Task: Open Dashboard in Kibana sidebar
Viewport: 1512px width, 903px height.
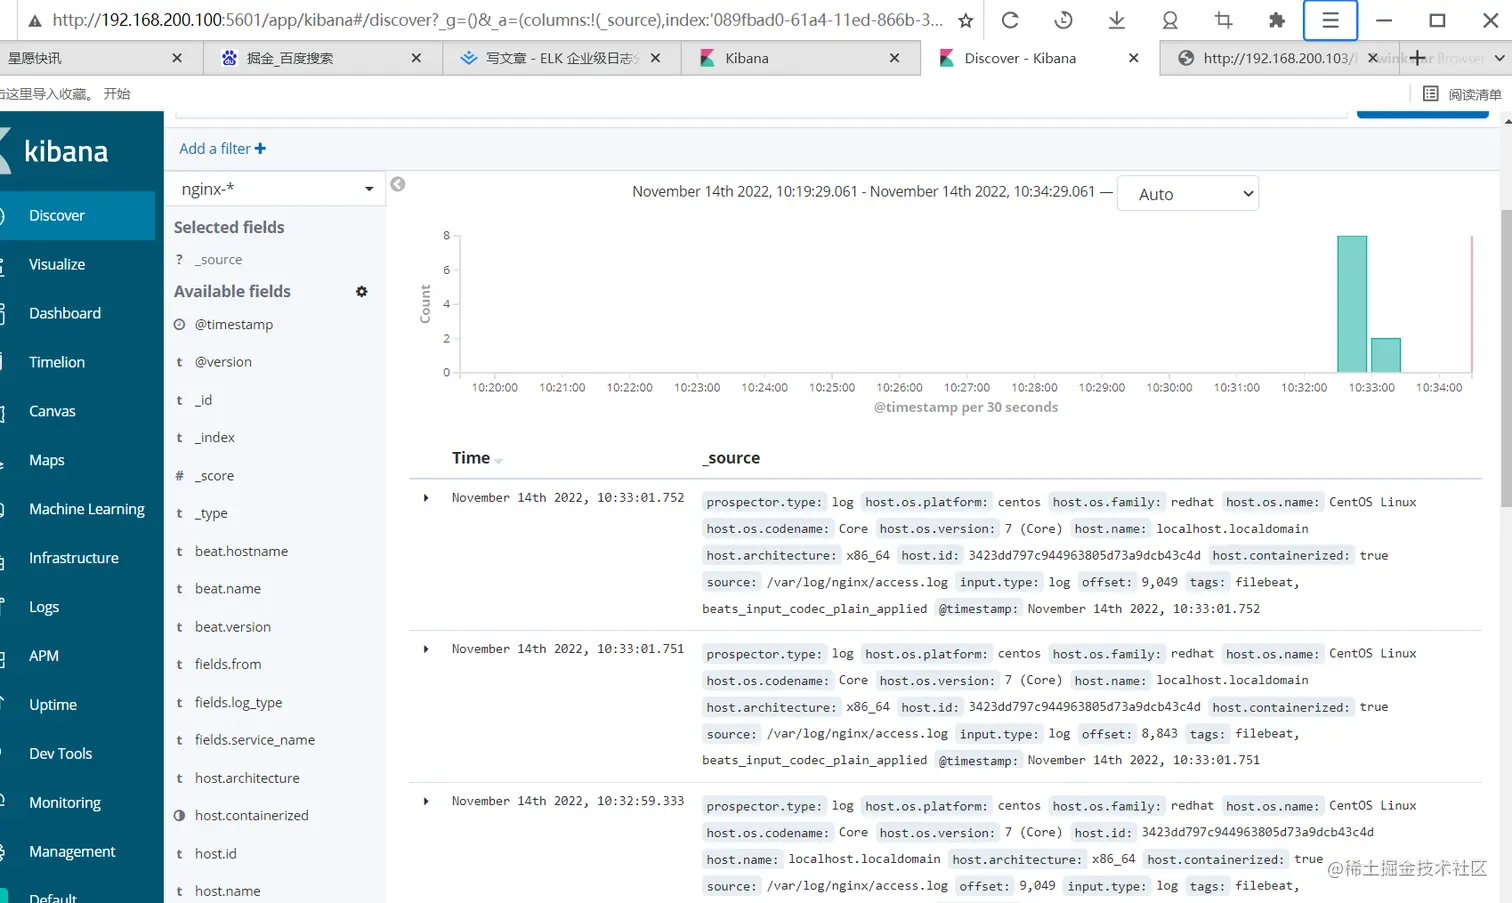Action: (65, 313)
